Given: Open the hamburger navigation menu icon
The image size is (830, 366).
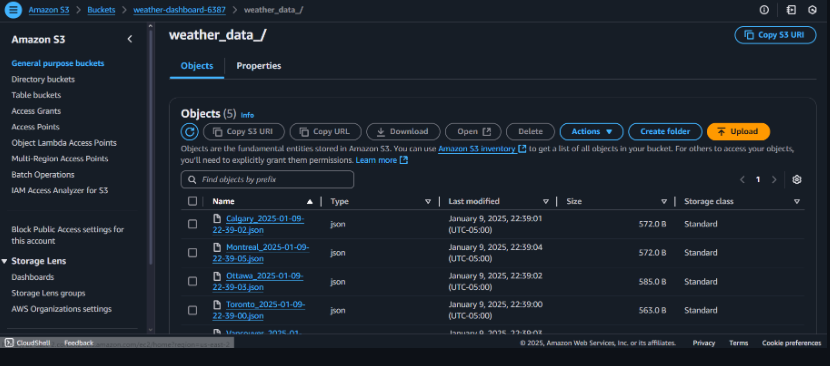Looking at the screenshot, I should (x=13, y=10).
